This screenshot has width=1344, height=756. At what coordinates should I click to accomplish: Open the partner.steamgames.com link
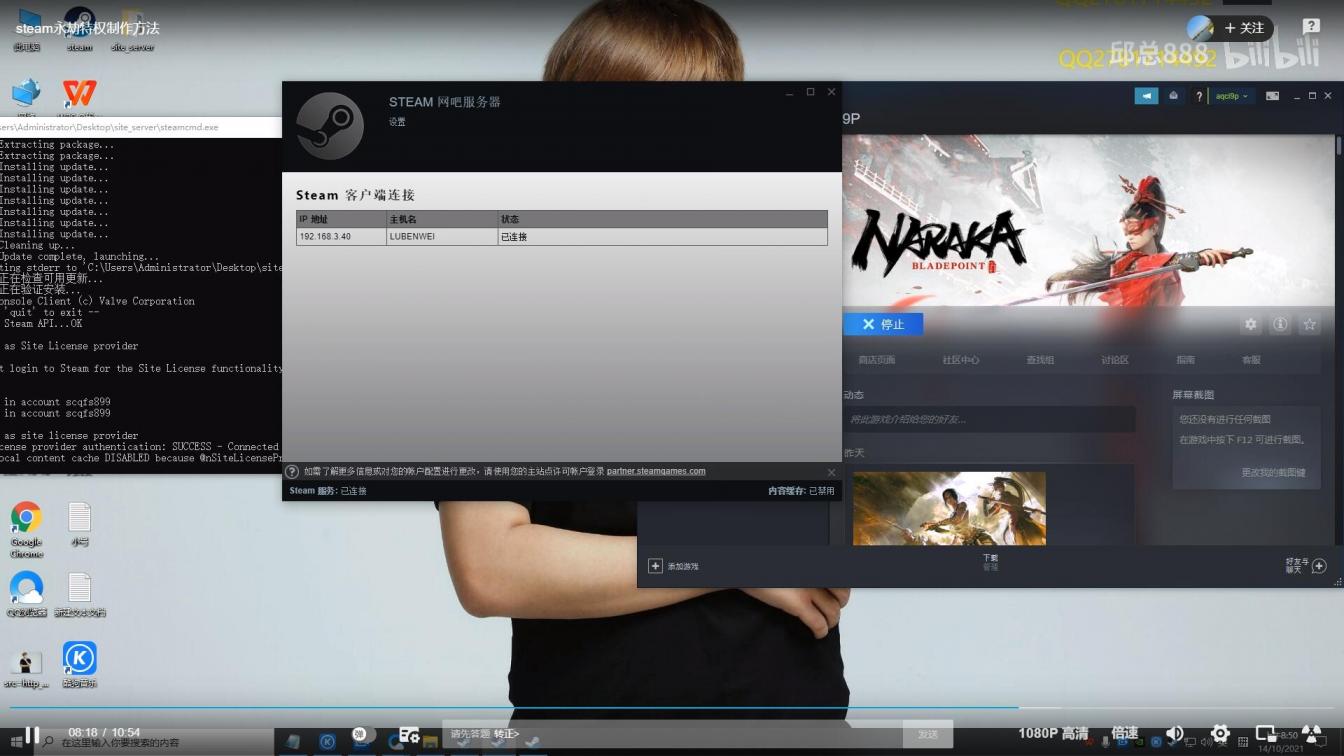[656, 471]
